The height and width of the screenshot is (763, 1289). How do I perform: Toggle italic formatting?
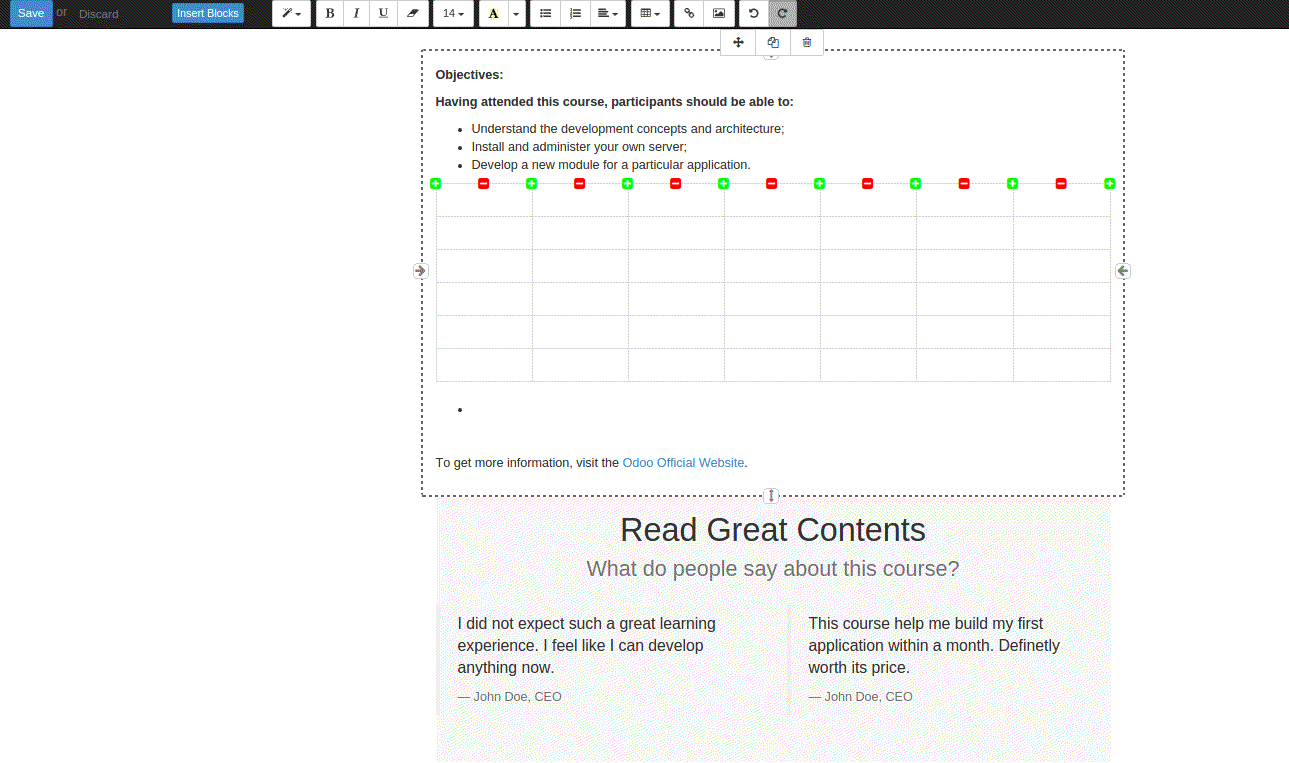tap(356, 14)
